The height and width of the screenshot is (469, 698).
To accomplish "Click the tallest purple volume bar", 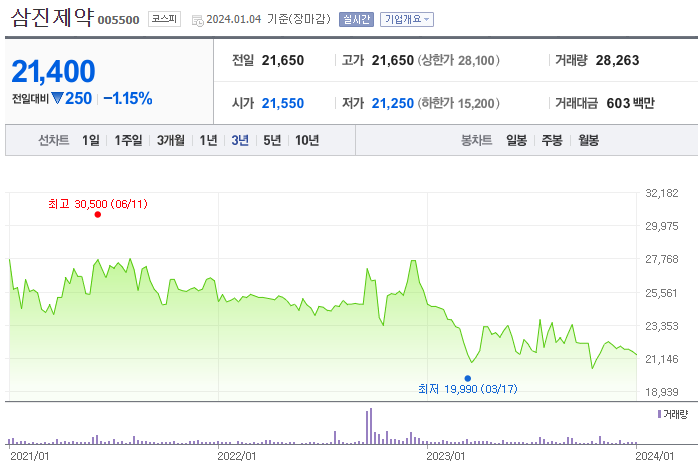I will pyautogui.click(x=371, y=426).
